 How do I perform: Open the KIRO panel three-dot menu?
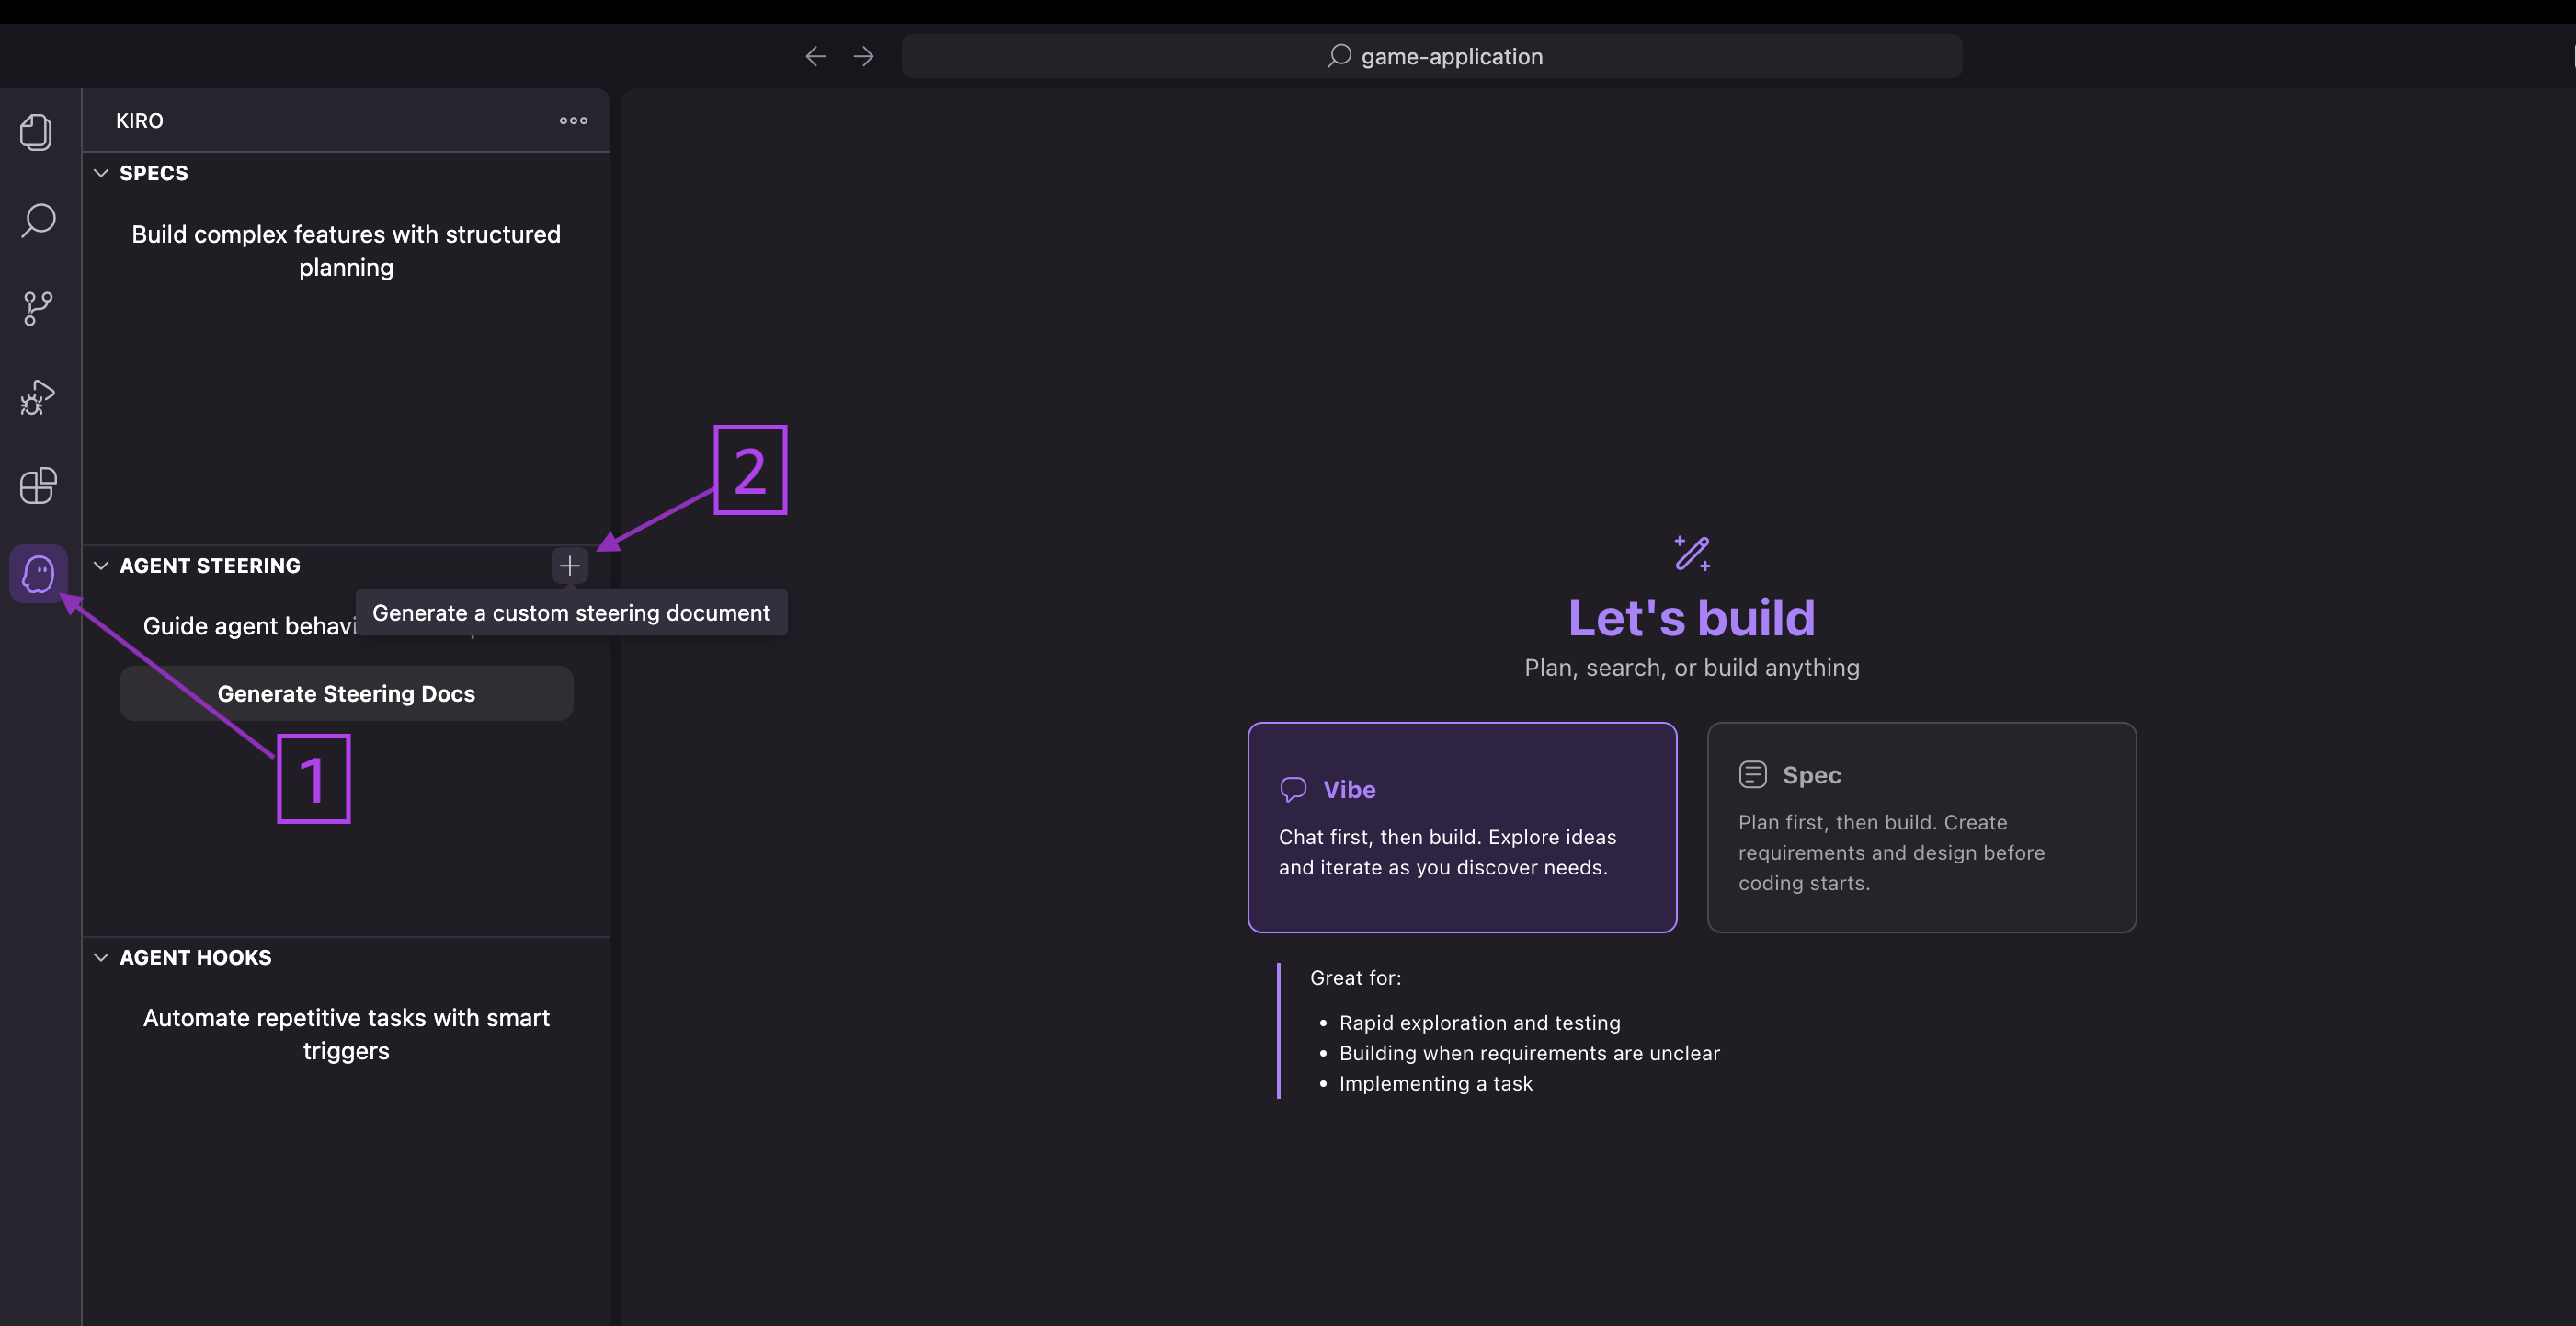click(573, 121)
